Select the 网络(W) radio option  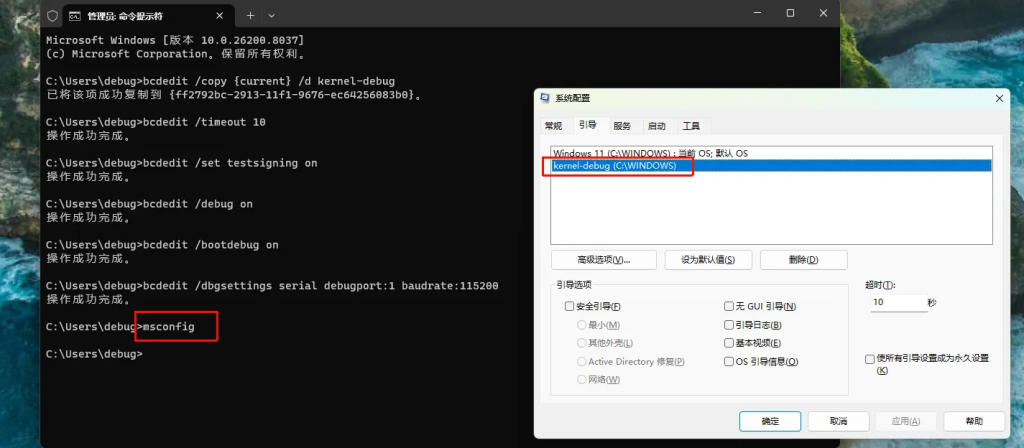coord(581,379)
